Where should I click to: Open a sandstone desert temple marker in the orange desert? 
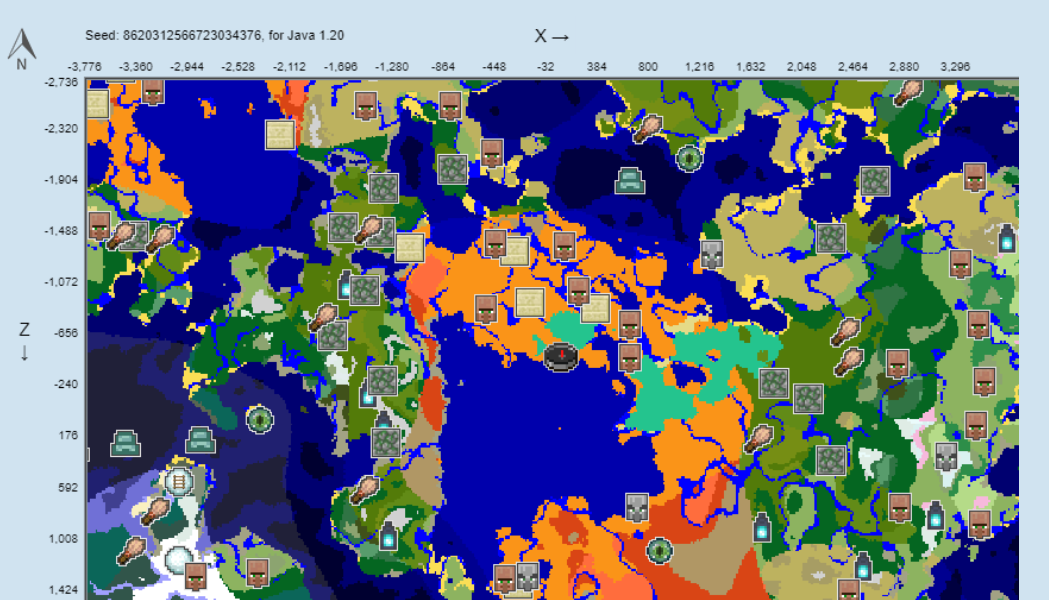(530, 301)
